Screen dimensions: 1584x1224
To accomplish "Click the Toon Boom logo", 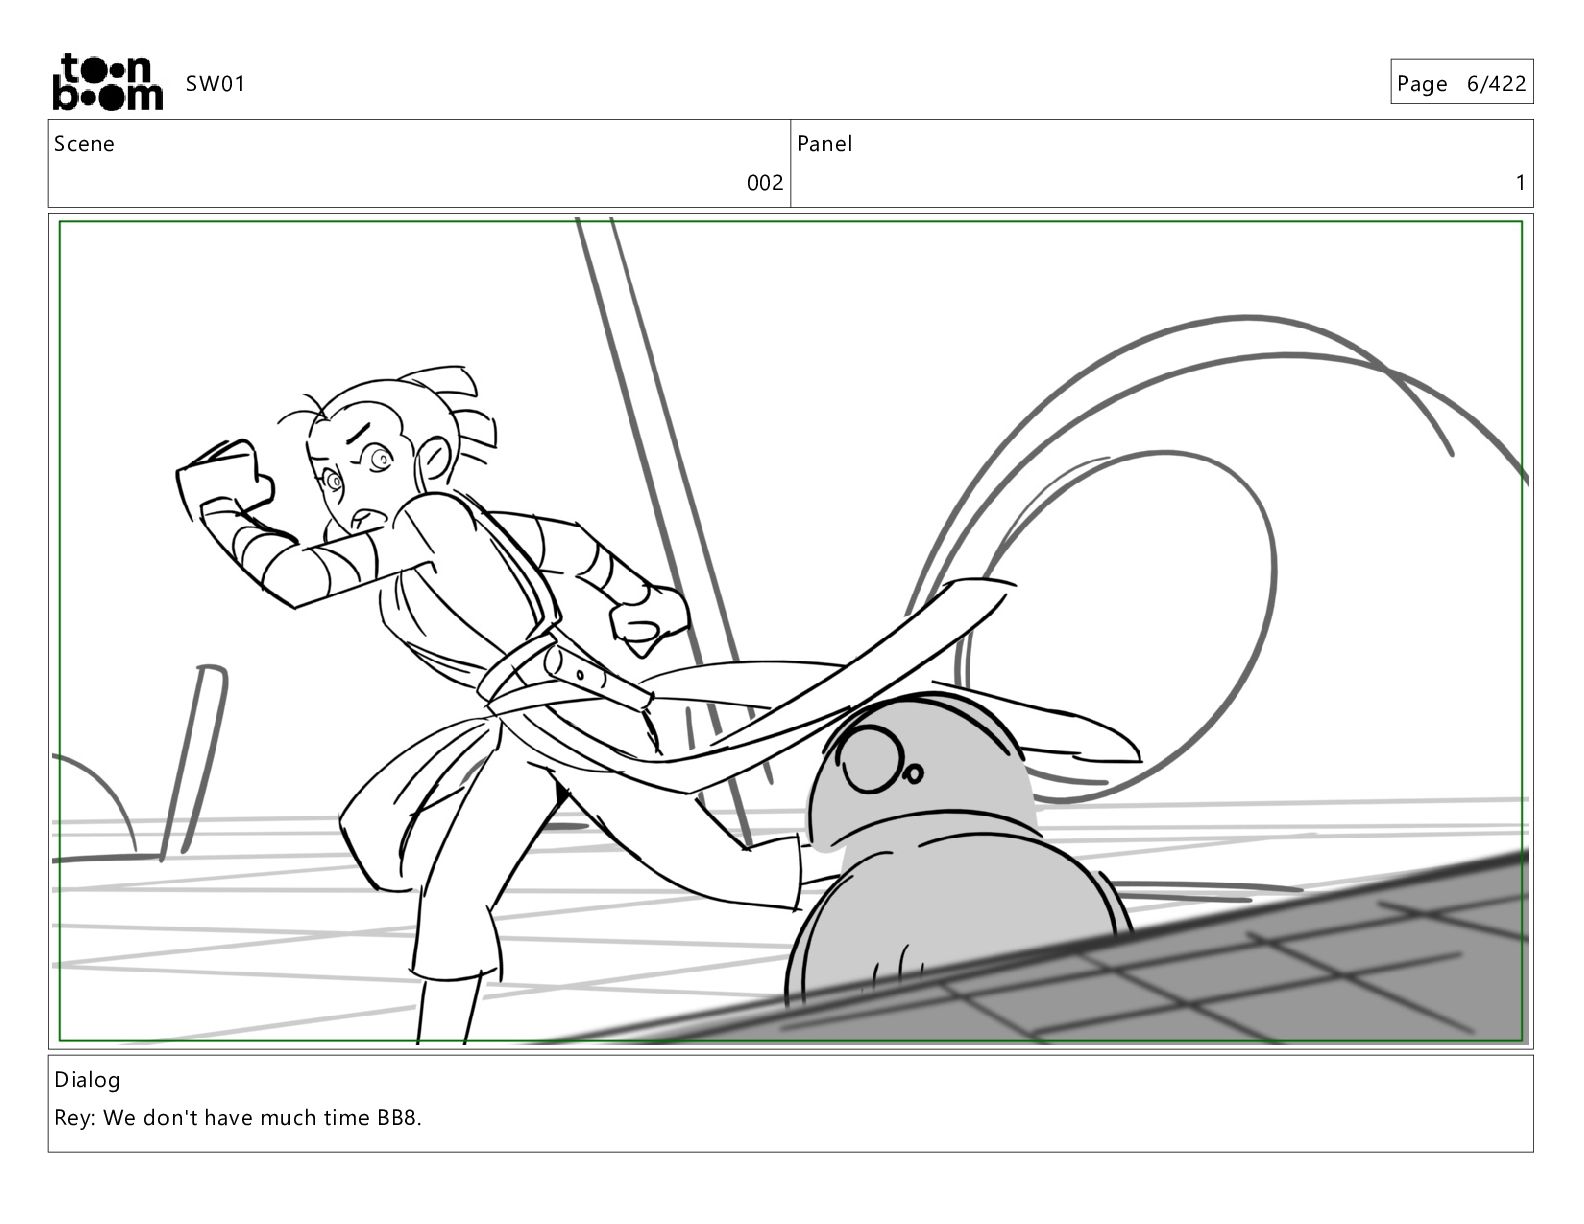I will [x=107, y=82].
